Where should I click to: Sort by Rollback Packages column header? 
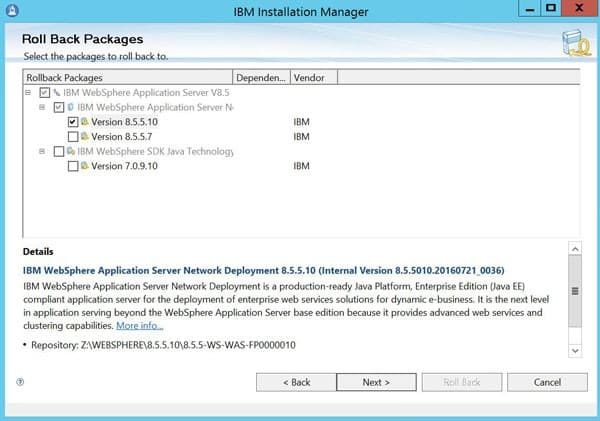tap(128, 77)
